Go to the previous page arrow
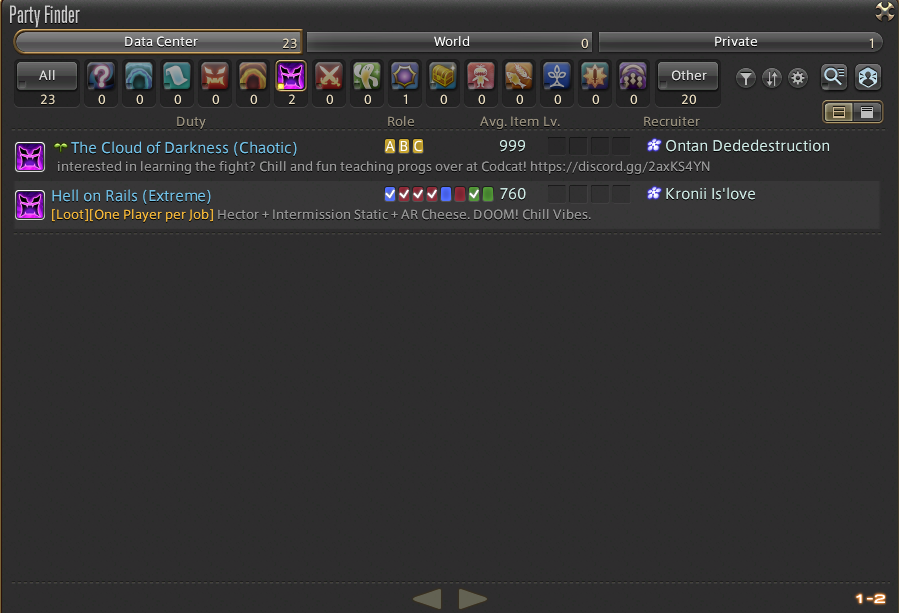The width and height of the screenshot is (899, 613). [x=427, y=599]
